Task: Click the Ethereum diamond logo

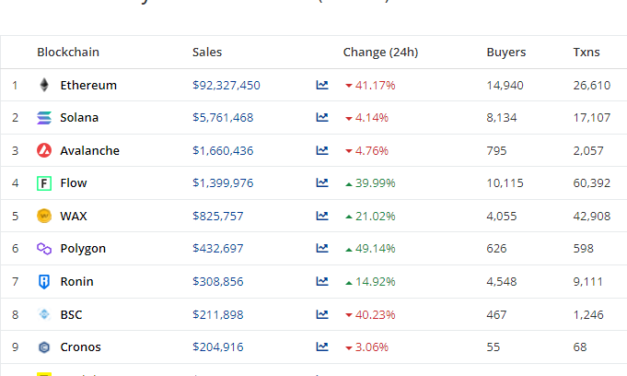Action: (x=44, y=85)
